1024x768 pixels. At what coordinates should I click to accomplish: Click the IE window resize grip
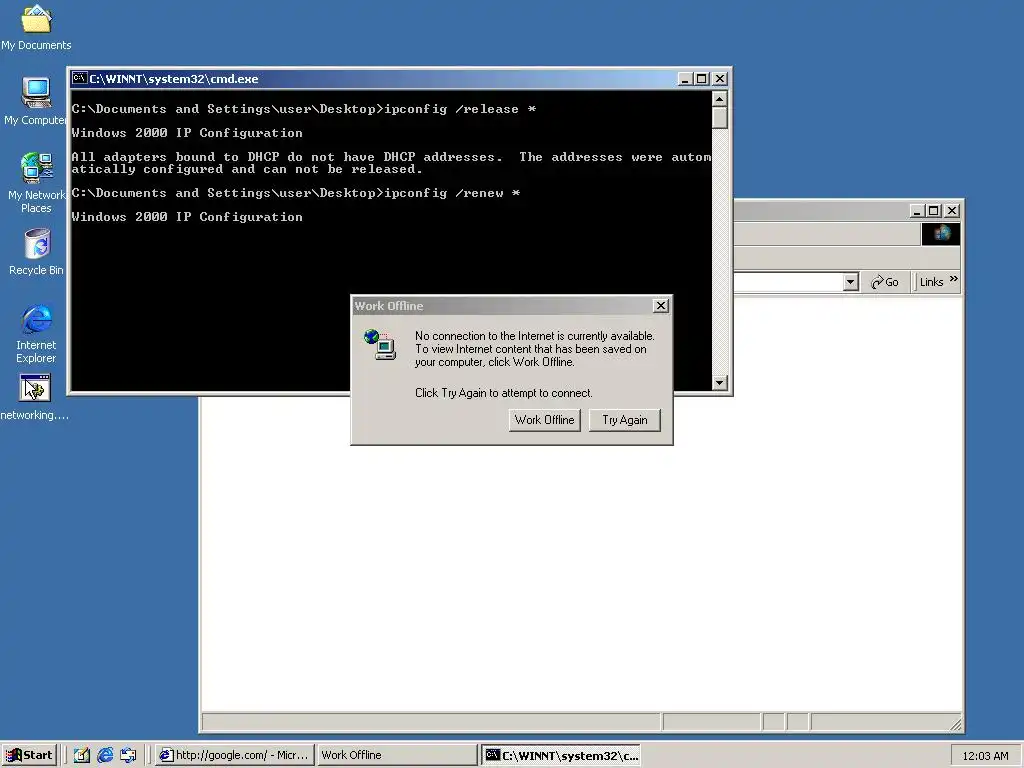(955, 724)
